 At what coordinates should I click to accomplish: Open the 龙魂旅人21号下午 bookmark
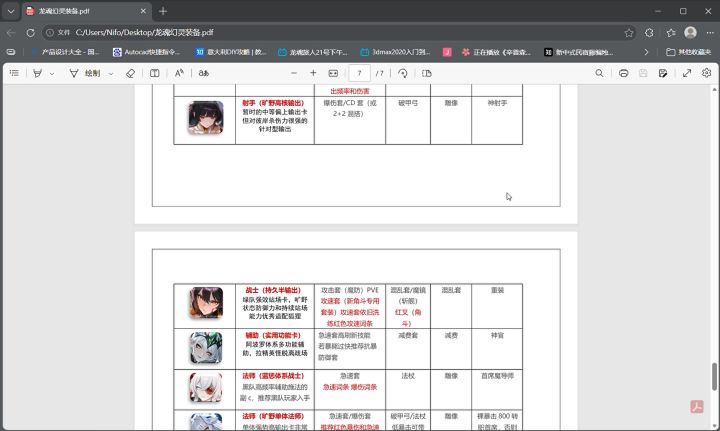click(313, 52)
